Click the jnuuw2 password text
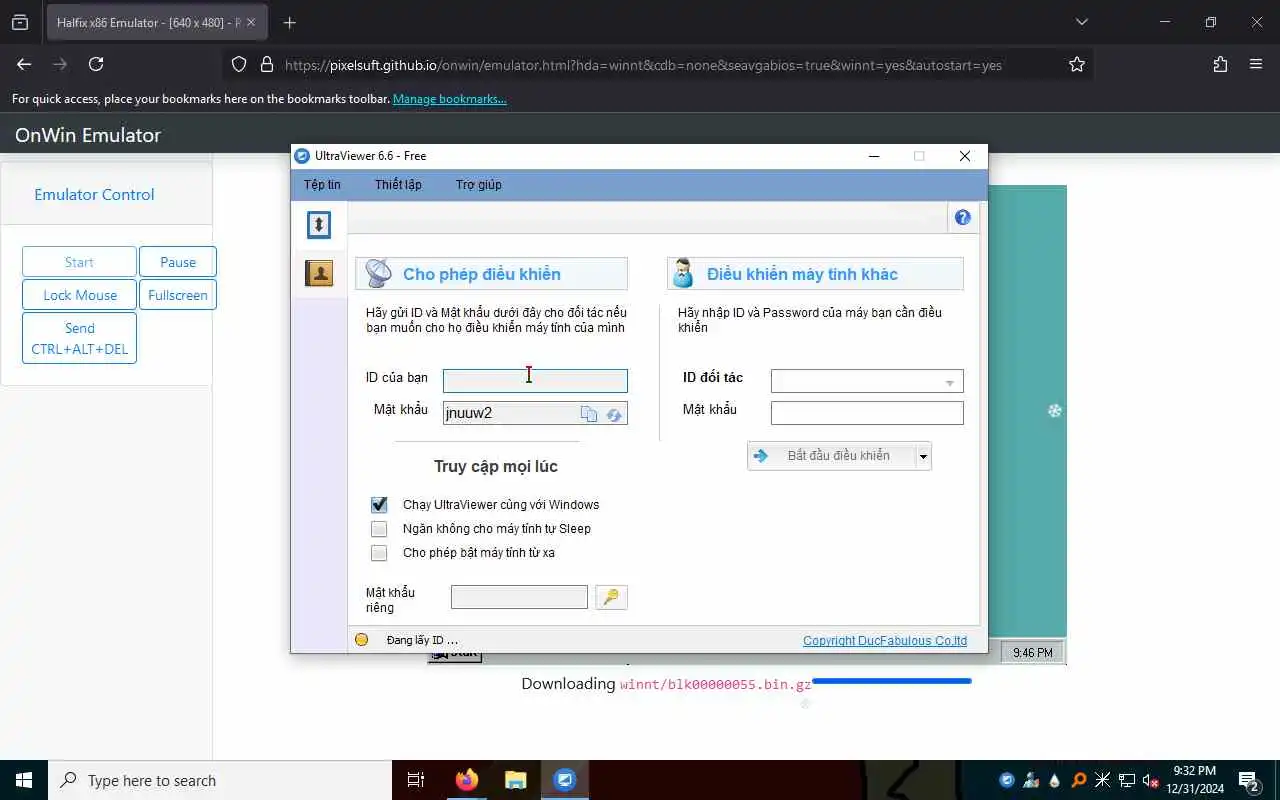Viewport: 1280px width, 800px height. click(469, 413)
